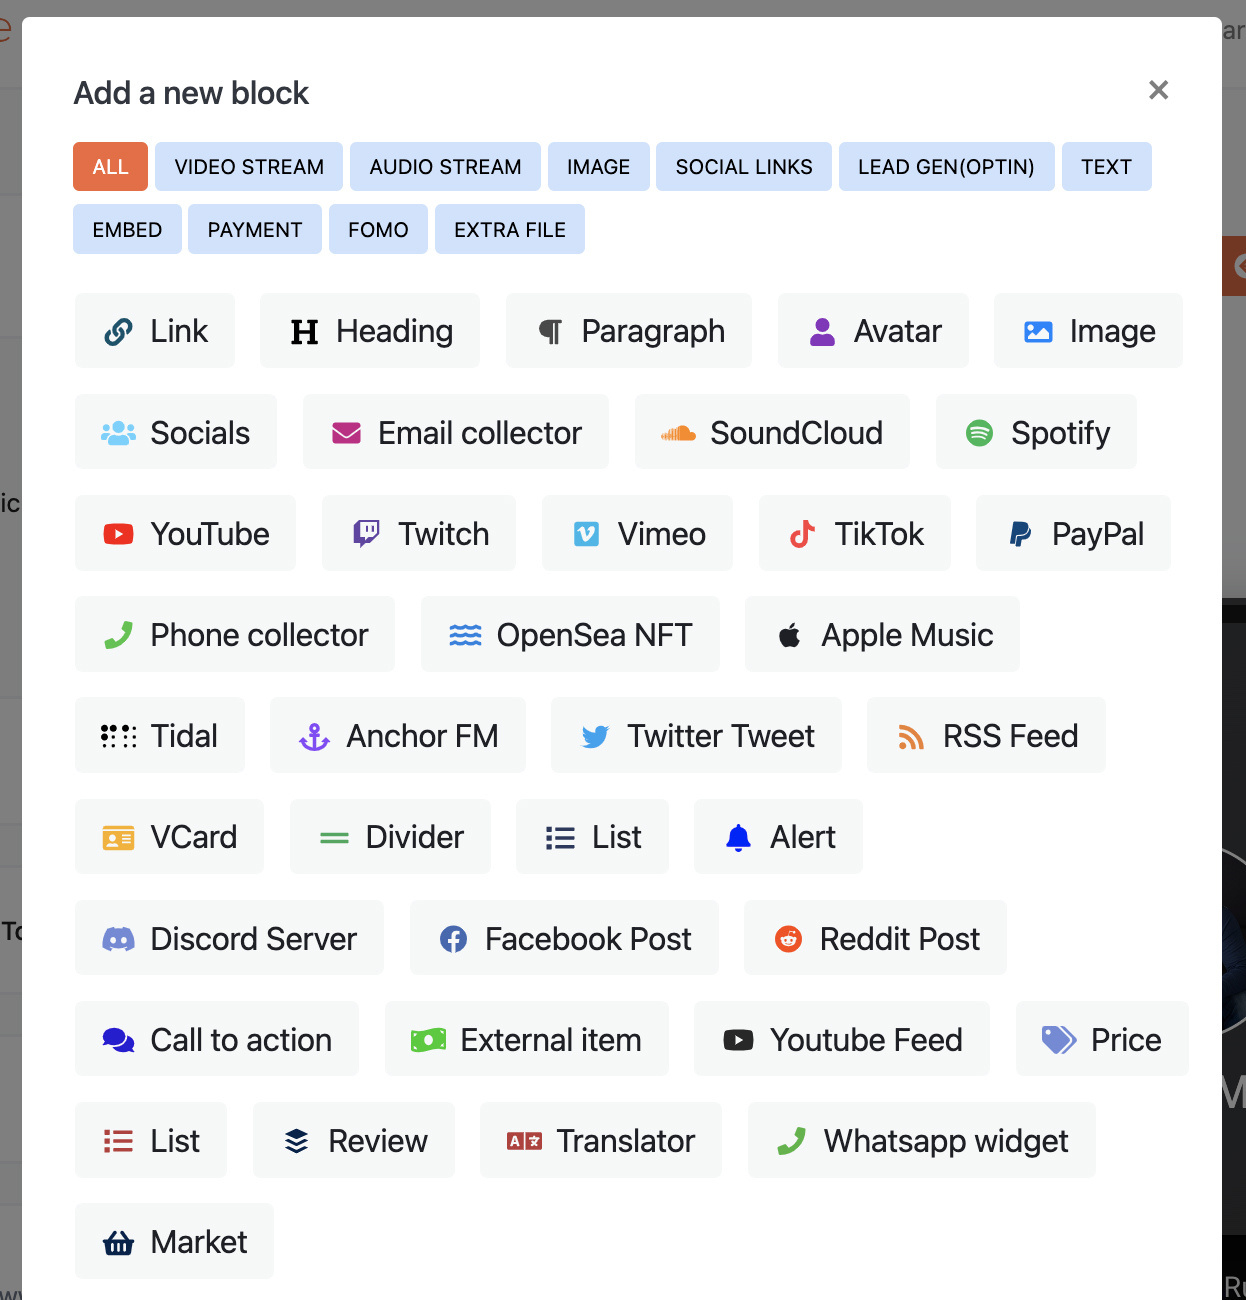Viewport: 1246px width, 1300px height.
Task: Click the phone icon on Phone collector
Action: pyautogui.click(x=118, y=635)
